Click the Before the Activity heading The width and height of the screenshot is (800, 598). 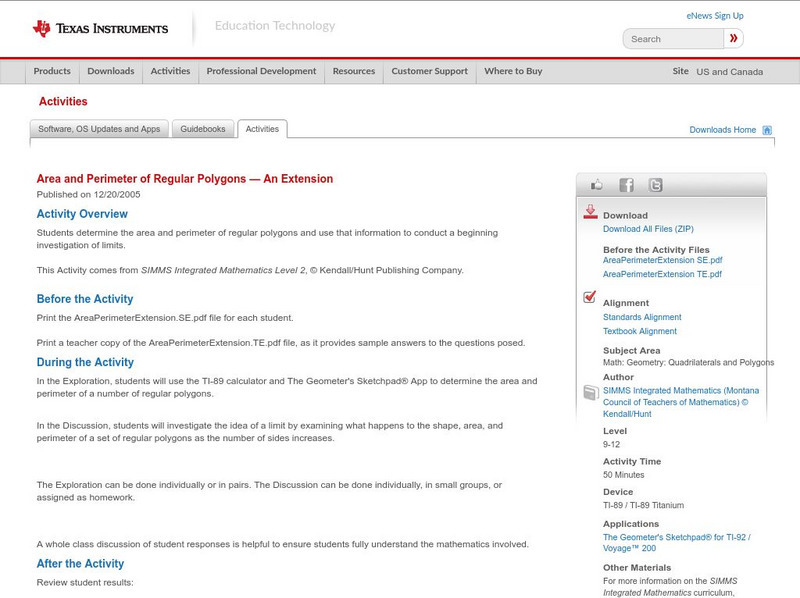click(85, 299)
